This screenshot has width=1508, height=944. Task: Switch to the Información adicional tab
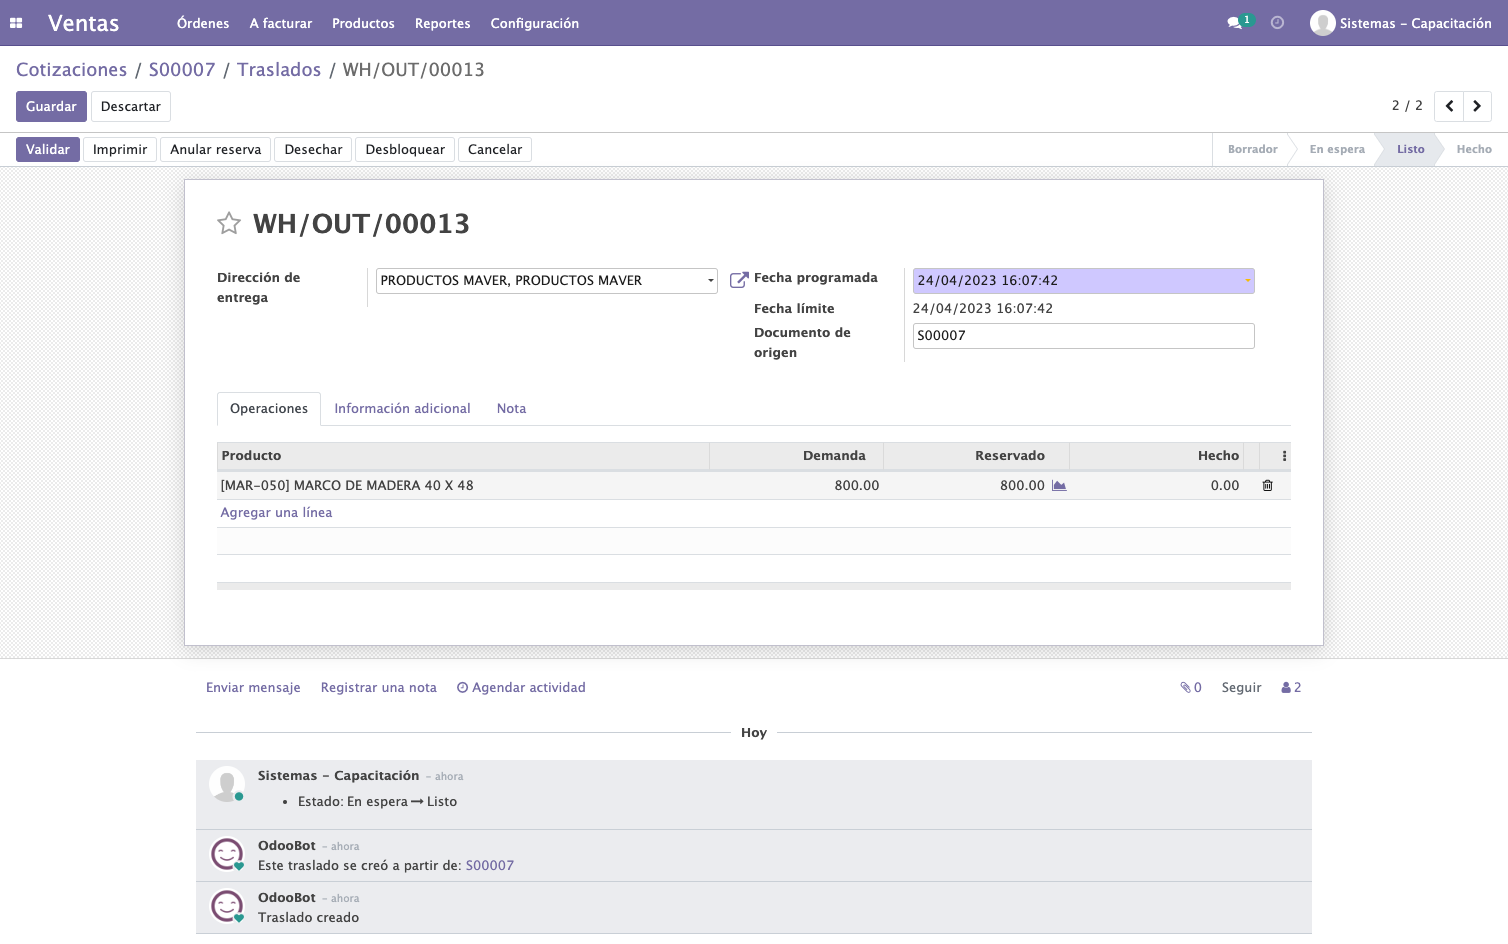(402, 409)
